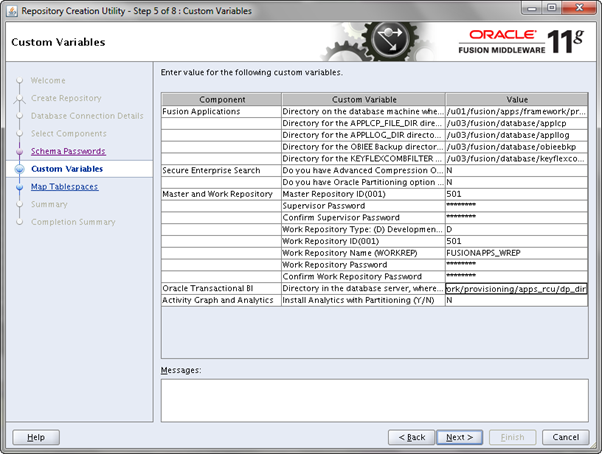Click the Confirm Supervisor Password value field

click(x=516, y=218)
